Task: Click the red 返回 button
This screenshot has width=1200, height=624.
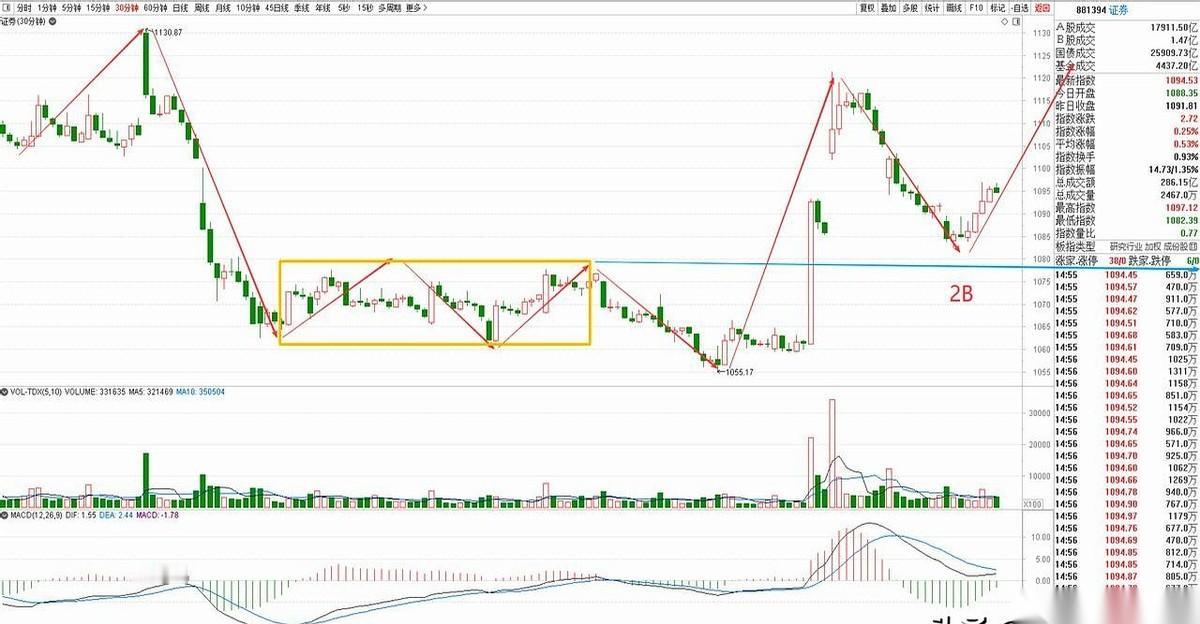Action: click(1042, 8)
